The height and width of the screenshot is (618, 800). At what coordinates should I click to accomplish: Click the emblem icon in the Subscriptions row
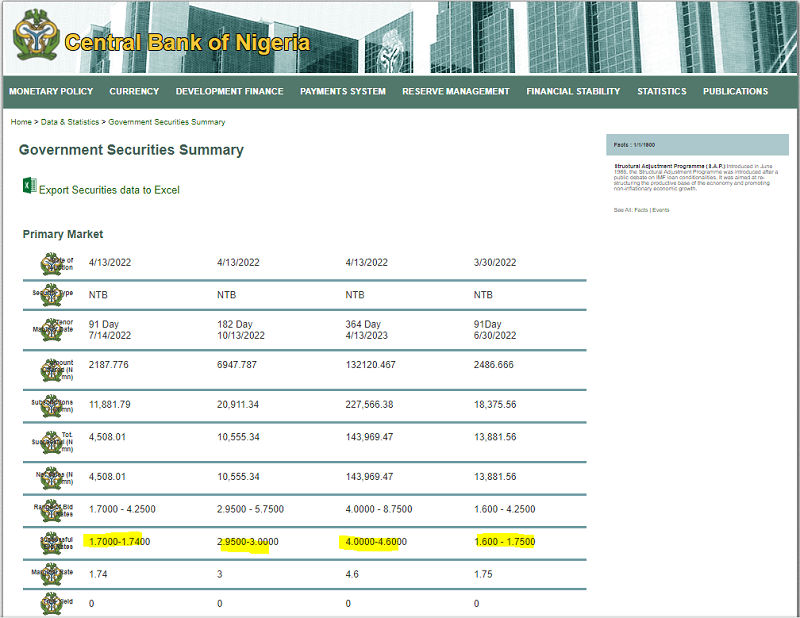tap(51, 406)
